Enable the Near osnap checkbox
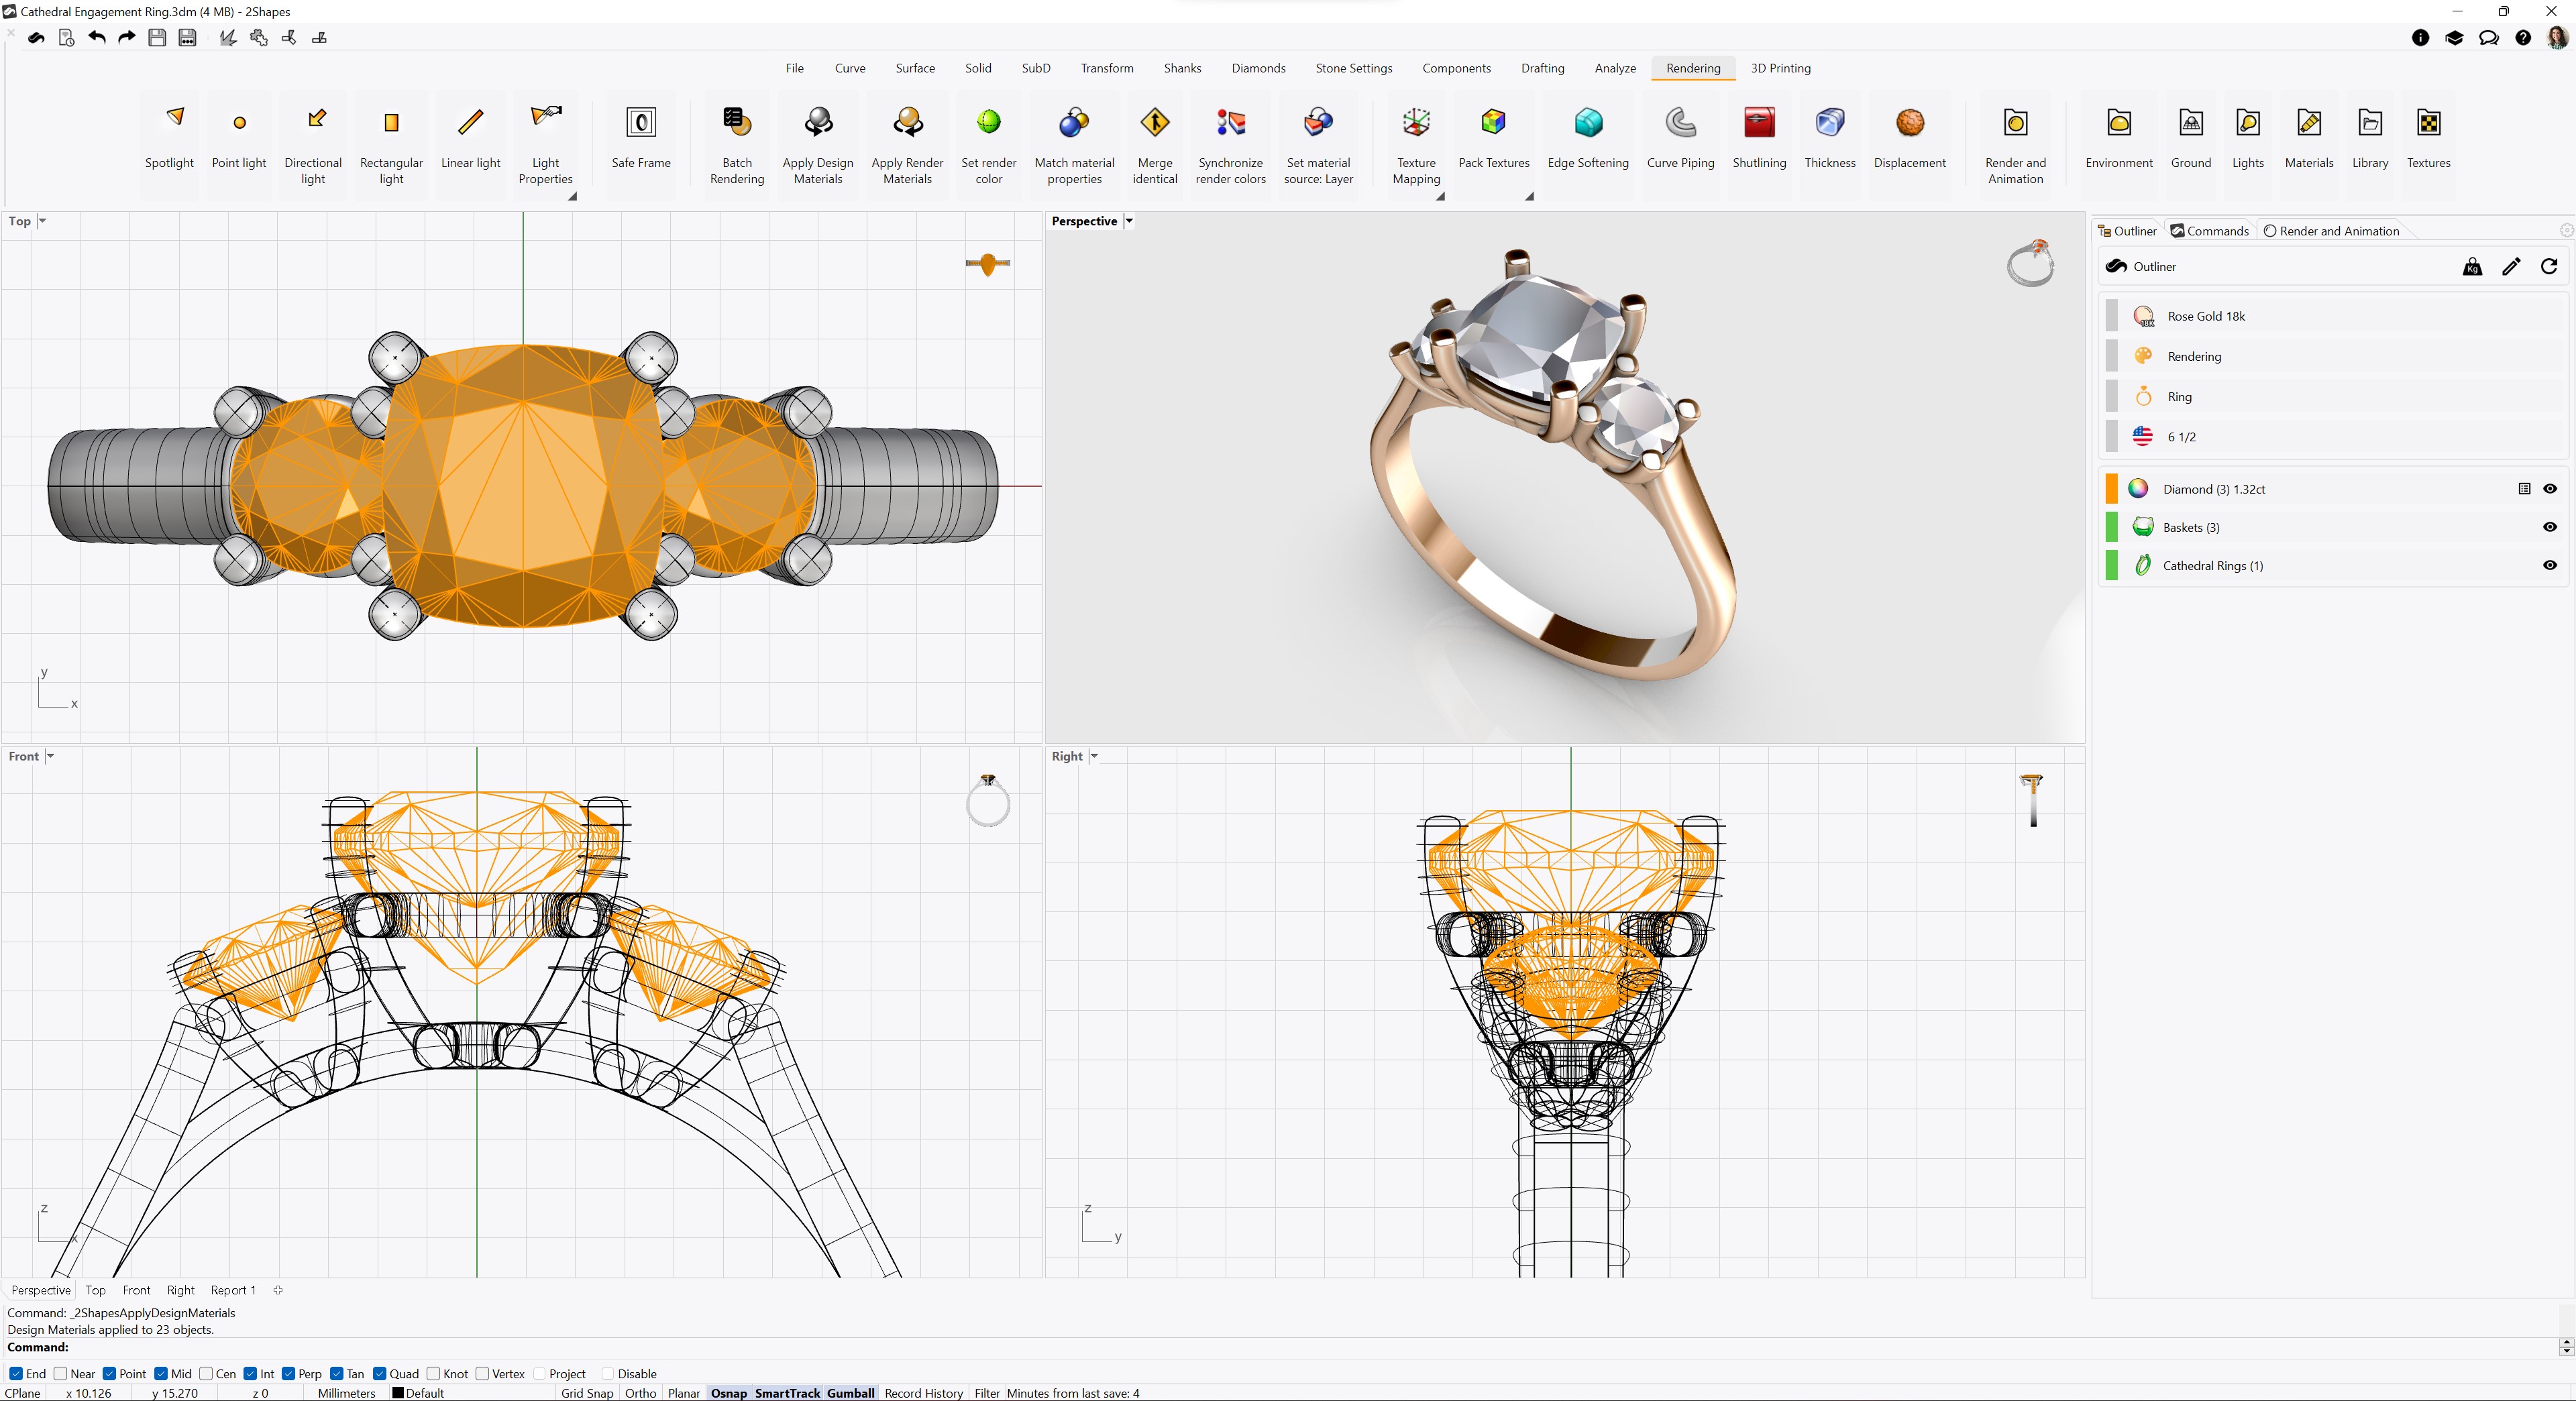Image resolution: width=2576 pixels, height=1401 pixels. [x=61, y=1373]
